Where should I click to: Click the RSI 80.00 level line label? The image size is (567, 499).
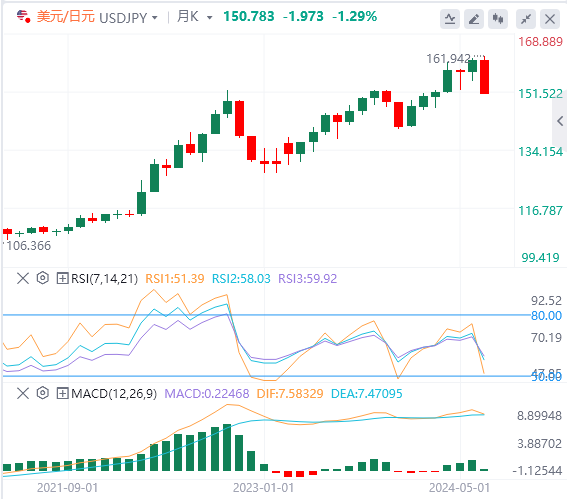coord(546,316)
